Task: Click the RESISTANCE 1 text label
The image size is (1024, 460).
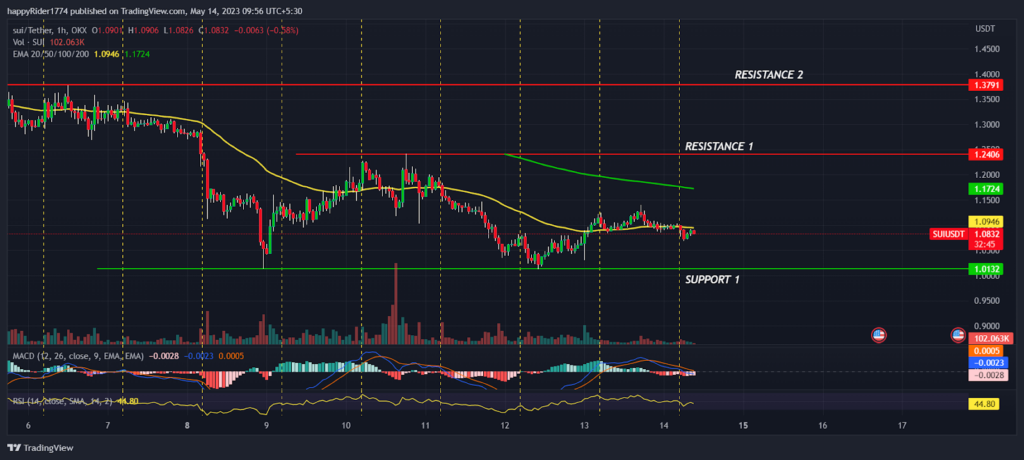Action: 719,146
